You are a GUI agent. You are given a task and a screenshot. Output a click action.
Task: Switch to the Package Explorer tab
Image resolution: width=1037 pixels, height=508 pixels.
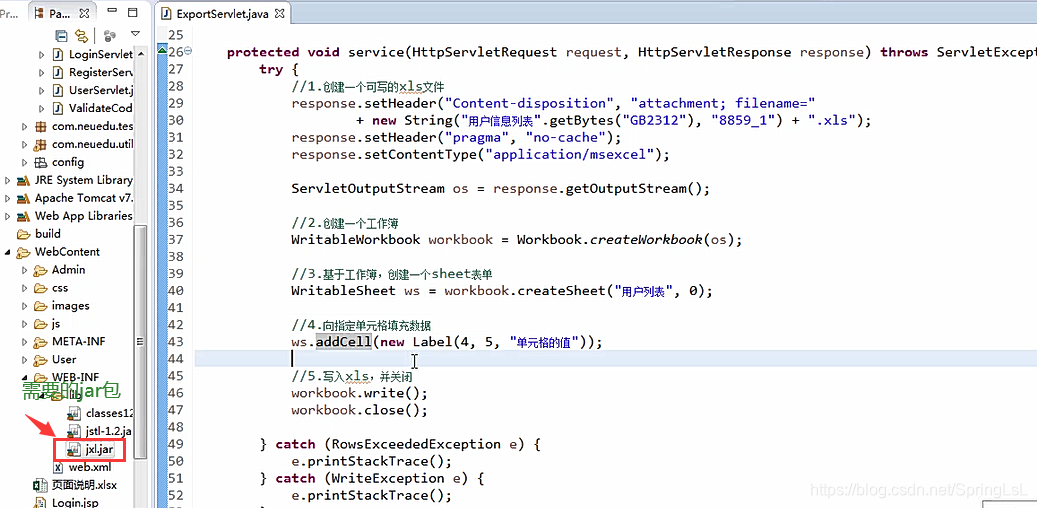pos(60,13)
